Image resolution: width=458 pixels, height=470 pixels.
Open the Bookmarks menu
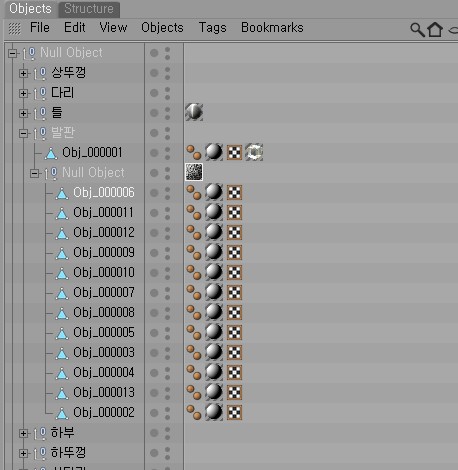272,28
